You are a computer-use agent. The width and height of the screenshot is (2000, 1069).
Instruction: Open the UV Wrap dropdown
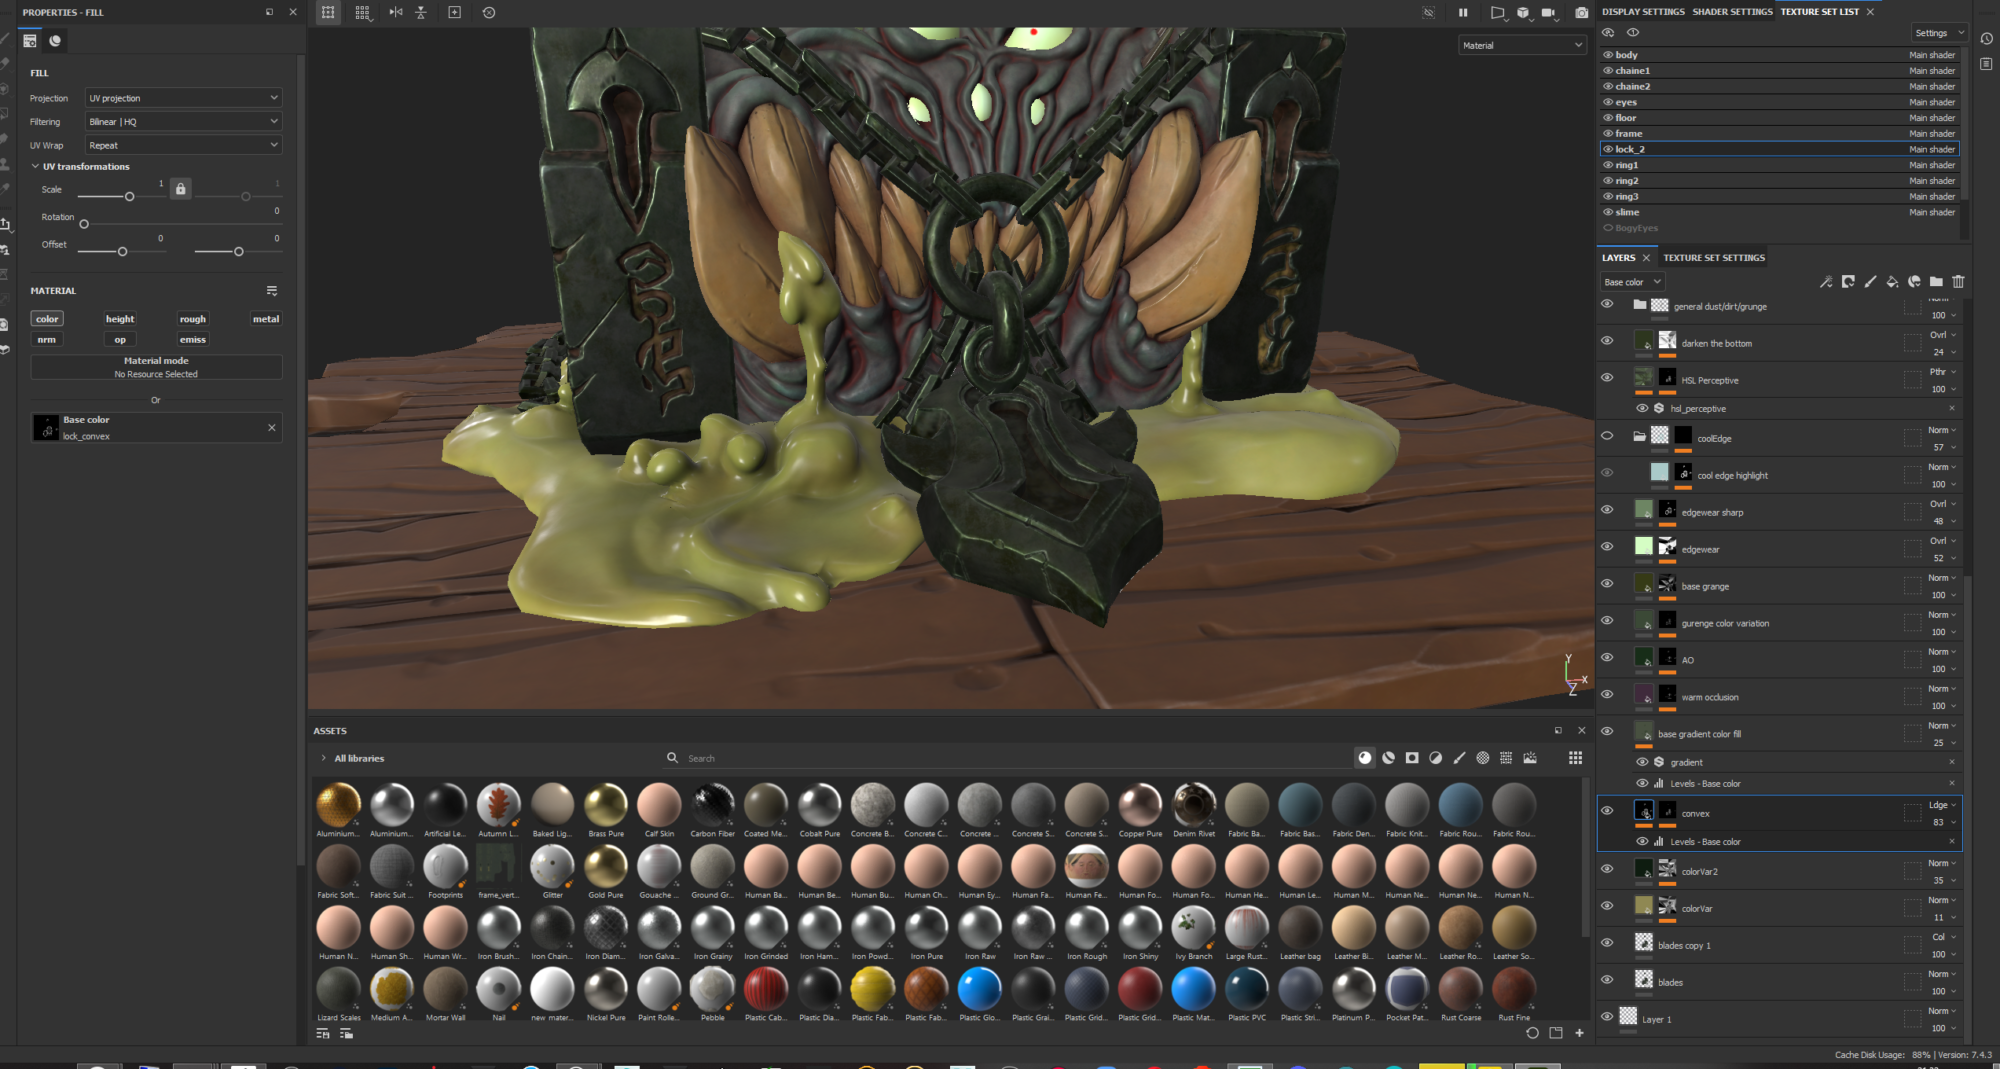pos(183,146)
